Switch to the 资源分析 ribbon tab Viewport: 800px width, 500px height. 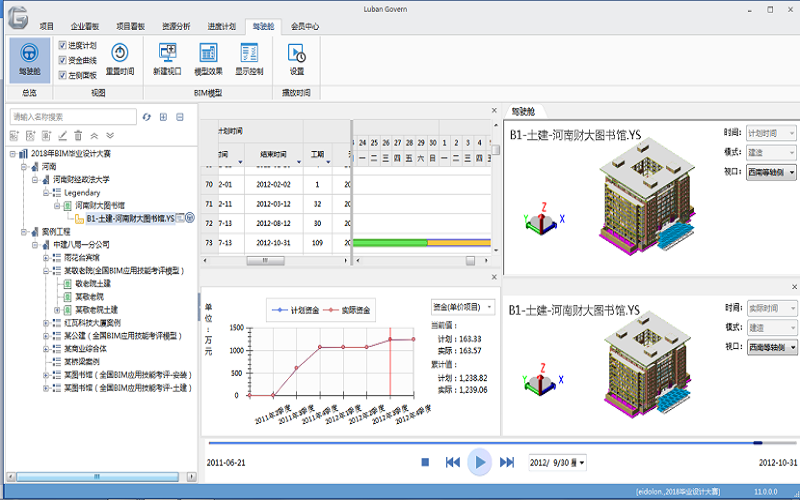point(176,26)
